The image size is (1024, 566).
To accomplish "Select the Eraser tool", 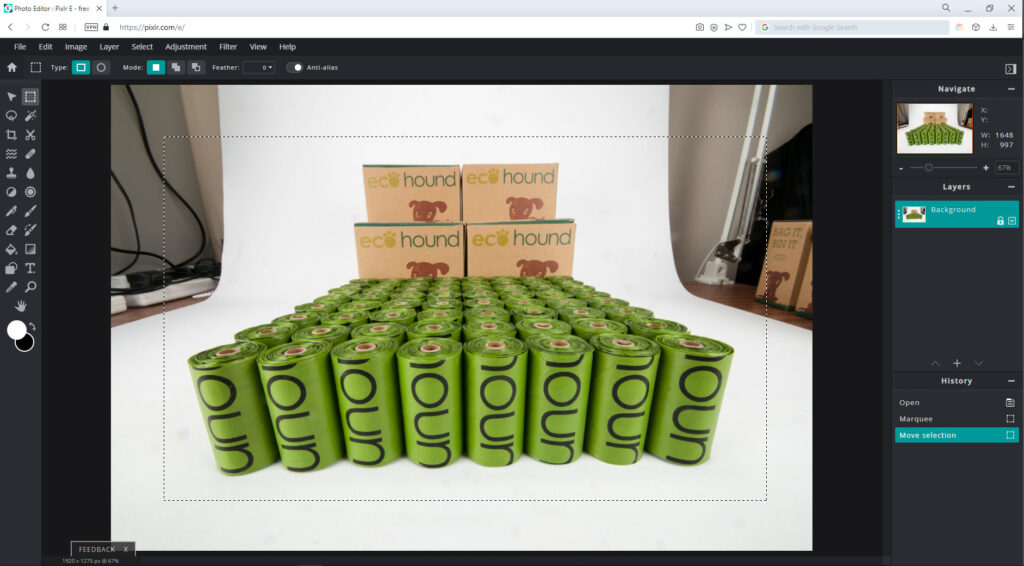I will click(x=11, y=230).
